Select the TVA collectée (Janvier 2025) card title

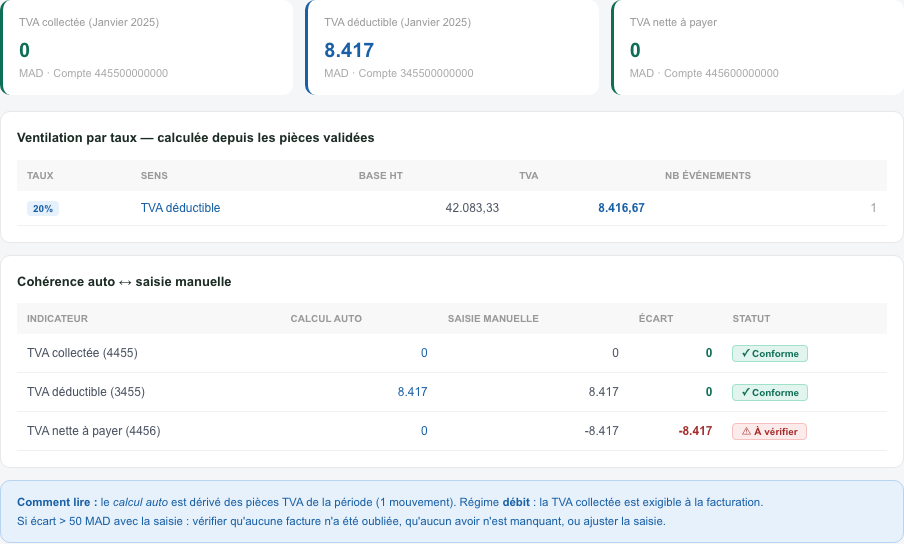tap(89, 22)
